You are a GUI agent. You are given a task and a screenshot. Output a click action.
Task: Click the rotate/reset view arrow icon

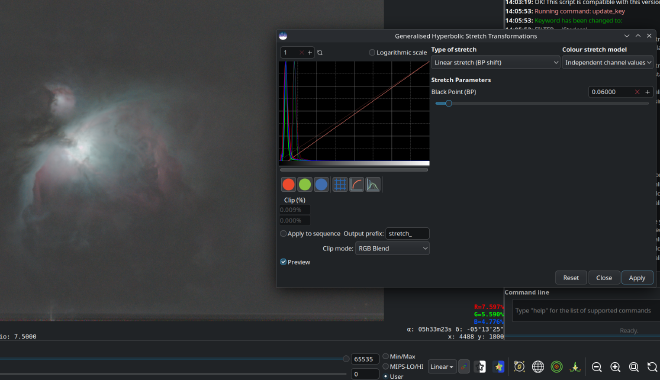point(652,367)
